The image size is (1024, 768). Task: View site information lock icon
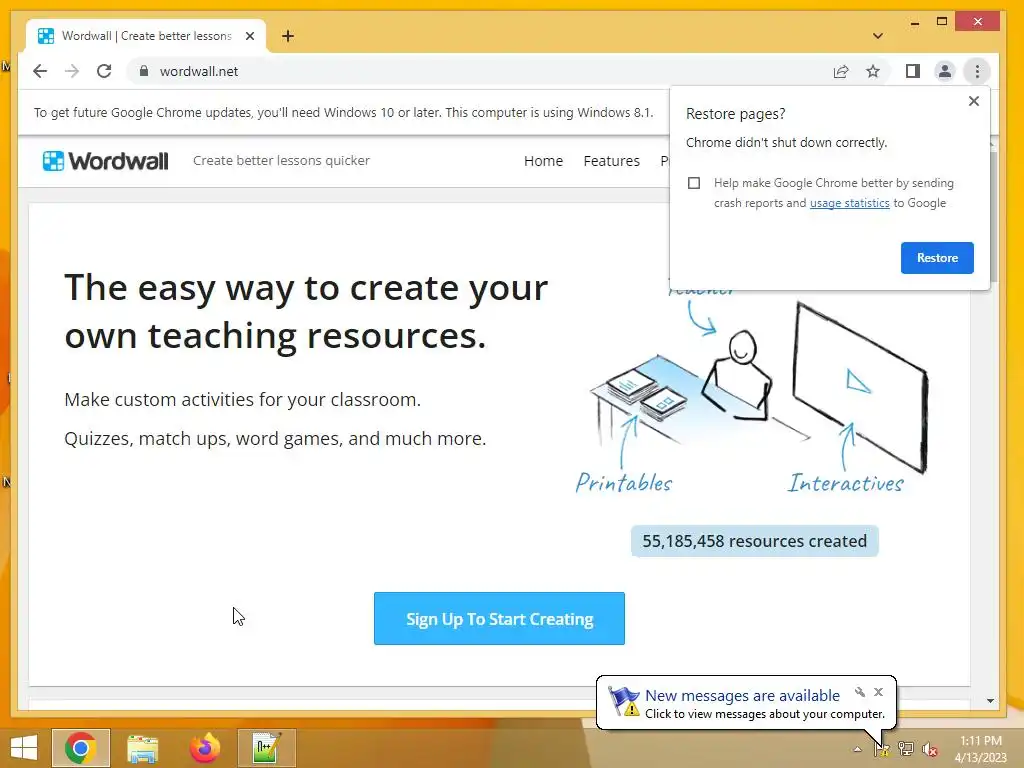[x=144, y=71]
